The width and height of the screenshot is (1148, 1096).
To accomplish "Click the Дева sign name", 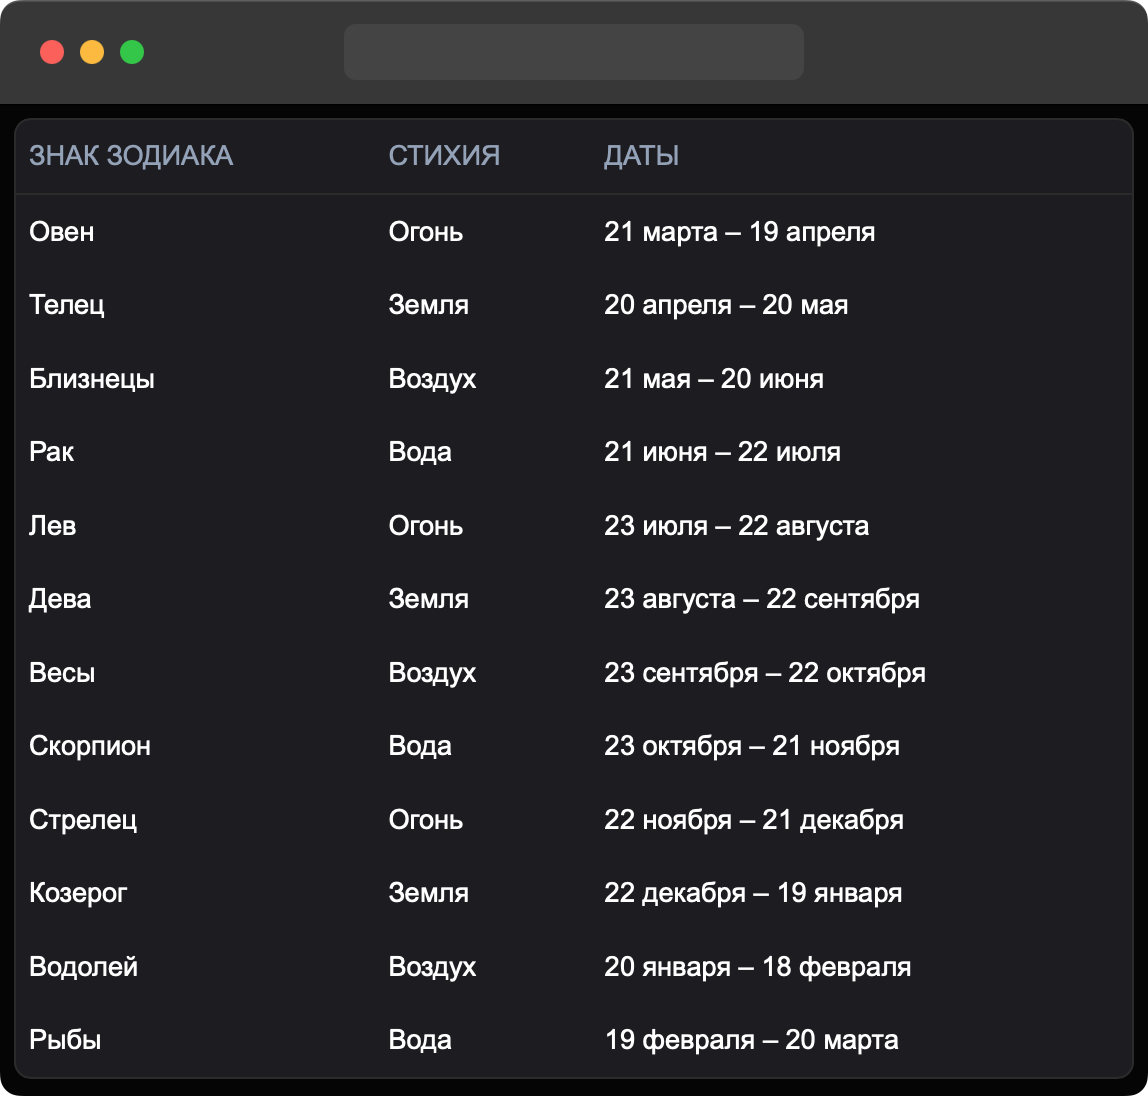I will pos(60,599).
